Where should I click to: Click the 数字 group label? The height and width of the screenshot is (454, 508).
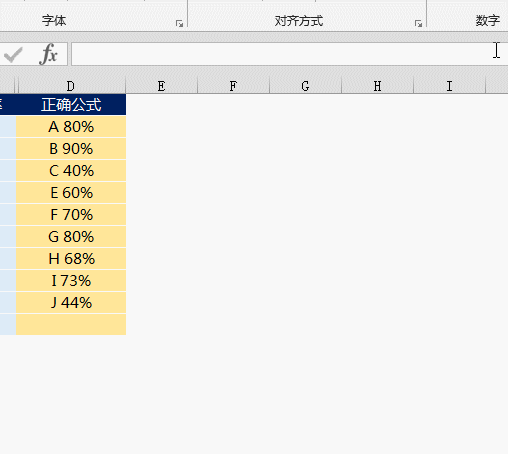488,21
